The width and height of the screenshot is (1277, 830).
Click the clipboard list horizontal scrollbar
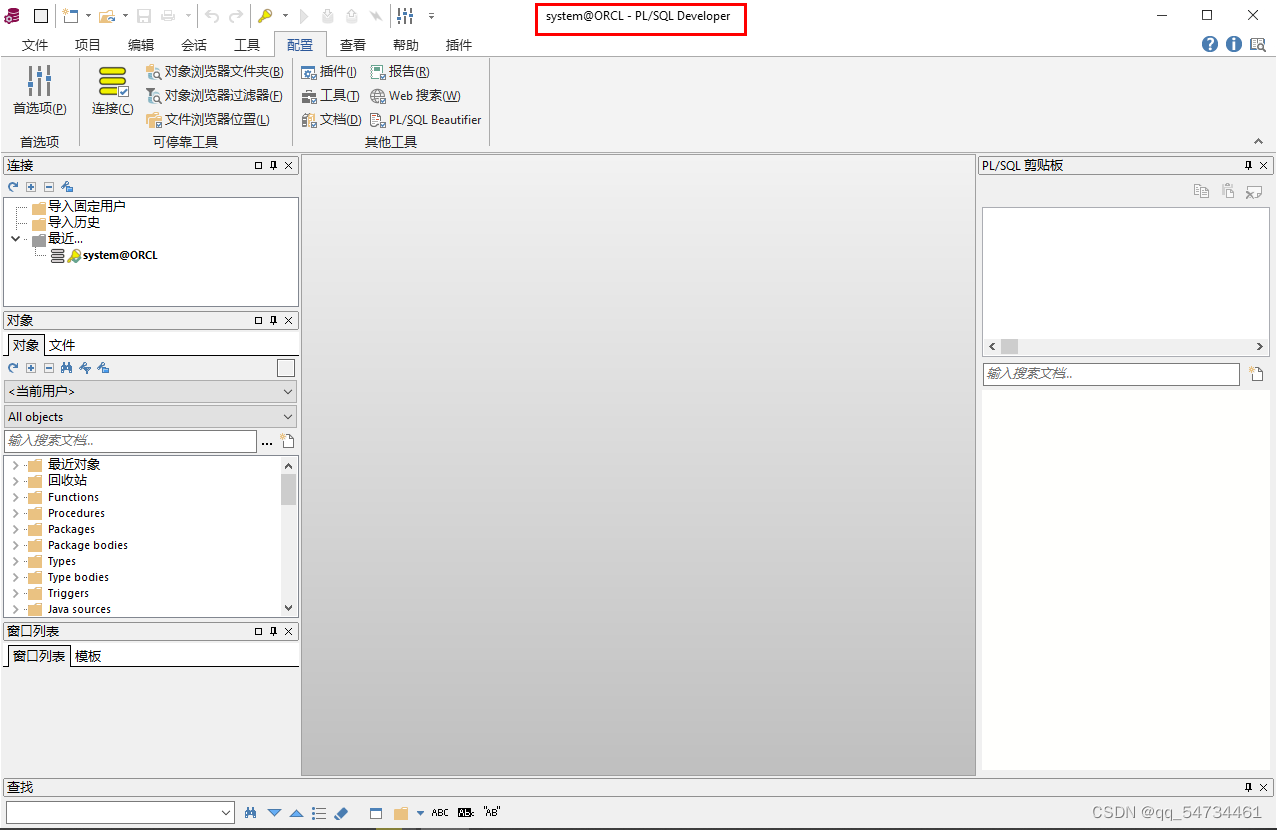[1126, 346]
